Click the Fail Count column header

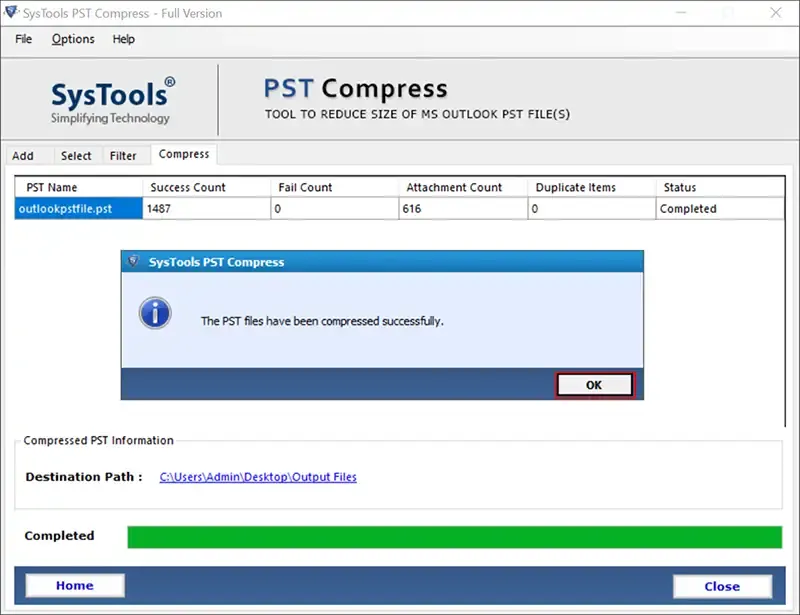pos(335,187)
